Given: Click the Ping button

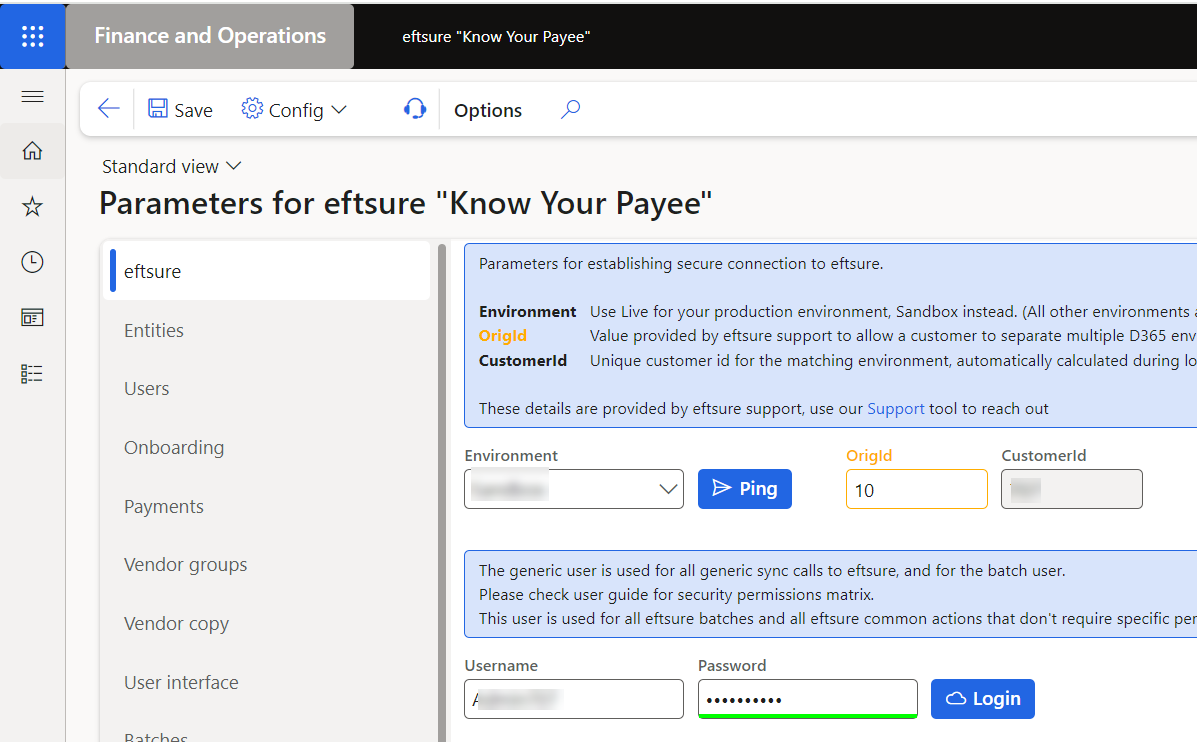Looking at the screenshot, I should coord(744,489).
